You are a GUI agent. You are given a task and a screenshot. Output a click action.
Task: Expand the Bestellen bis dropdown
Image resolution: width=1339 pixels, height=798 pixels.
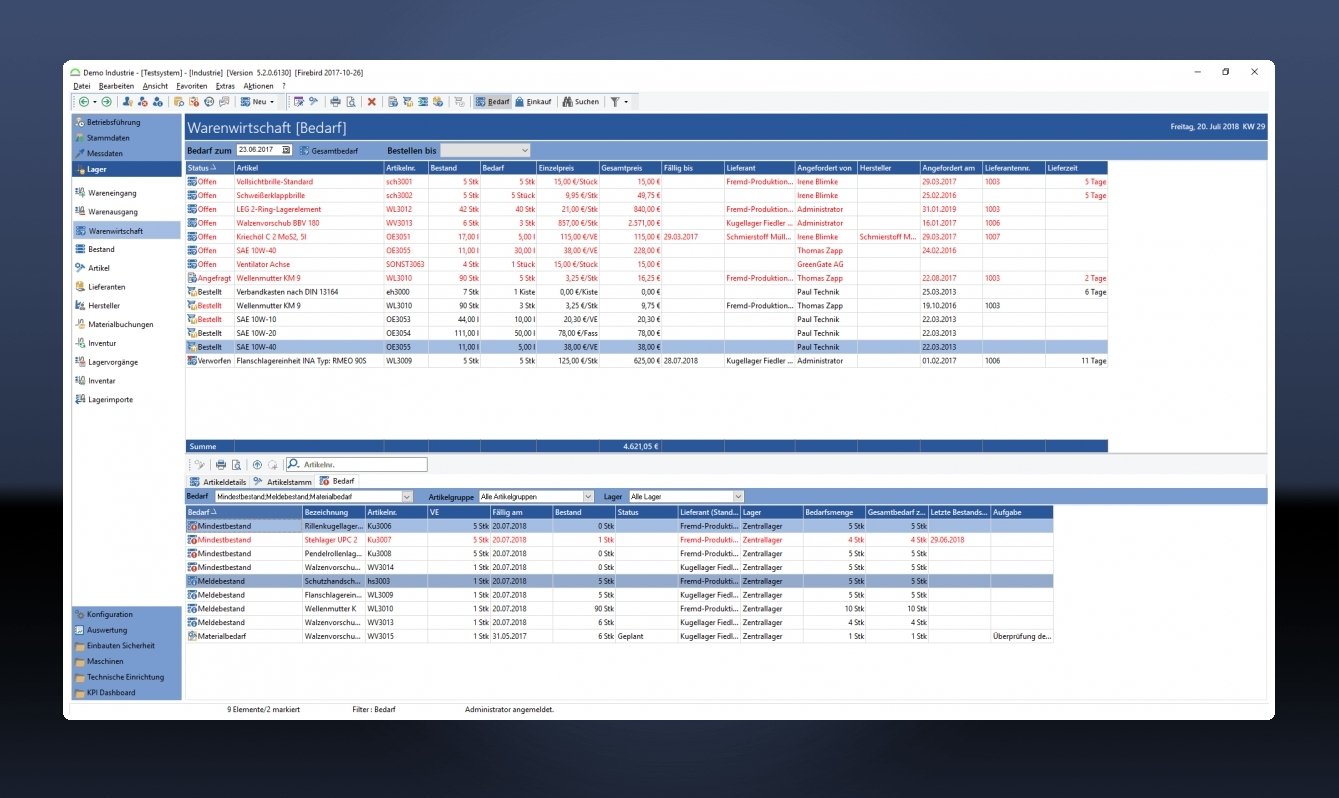[525, 150]
